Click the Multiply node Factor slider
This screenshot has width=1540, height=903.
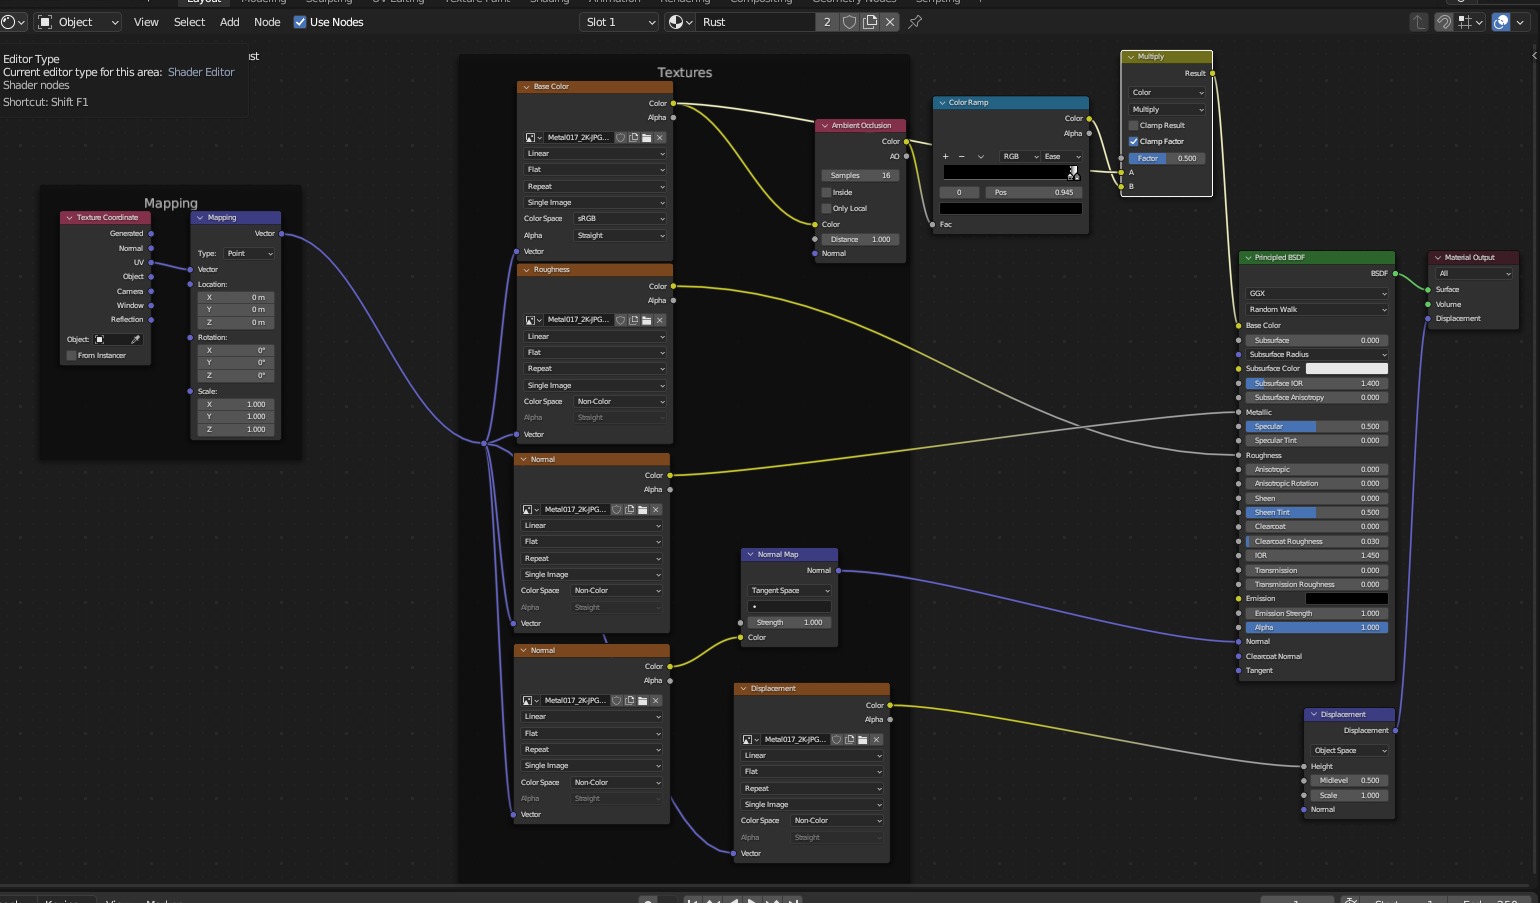click(1166, 158)
